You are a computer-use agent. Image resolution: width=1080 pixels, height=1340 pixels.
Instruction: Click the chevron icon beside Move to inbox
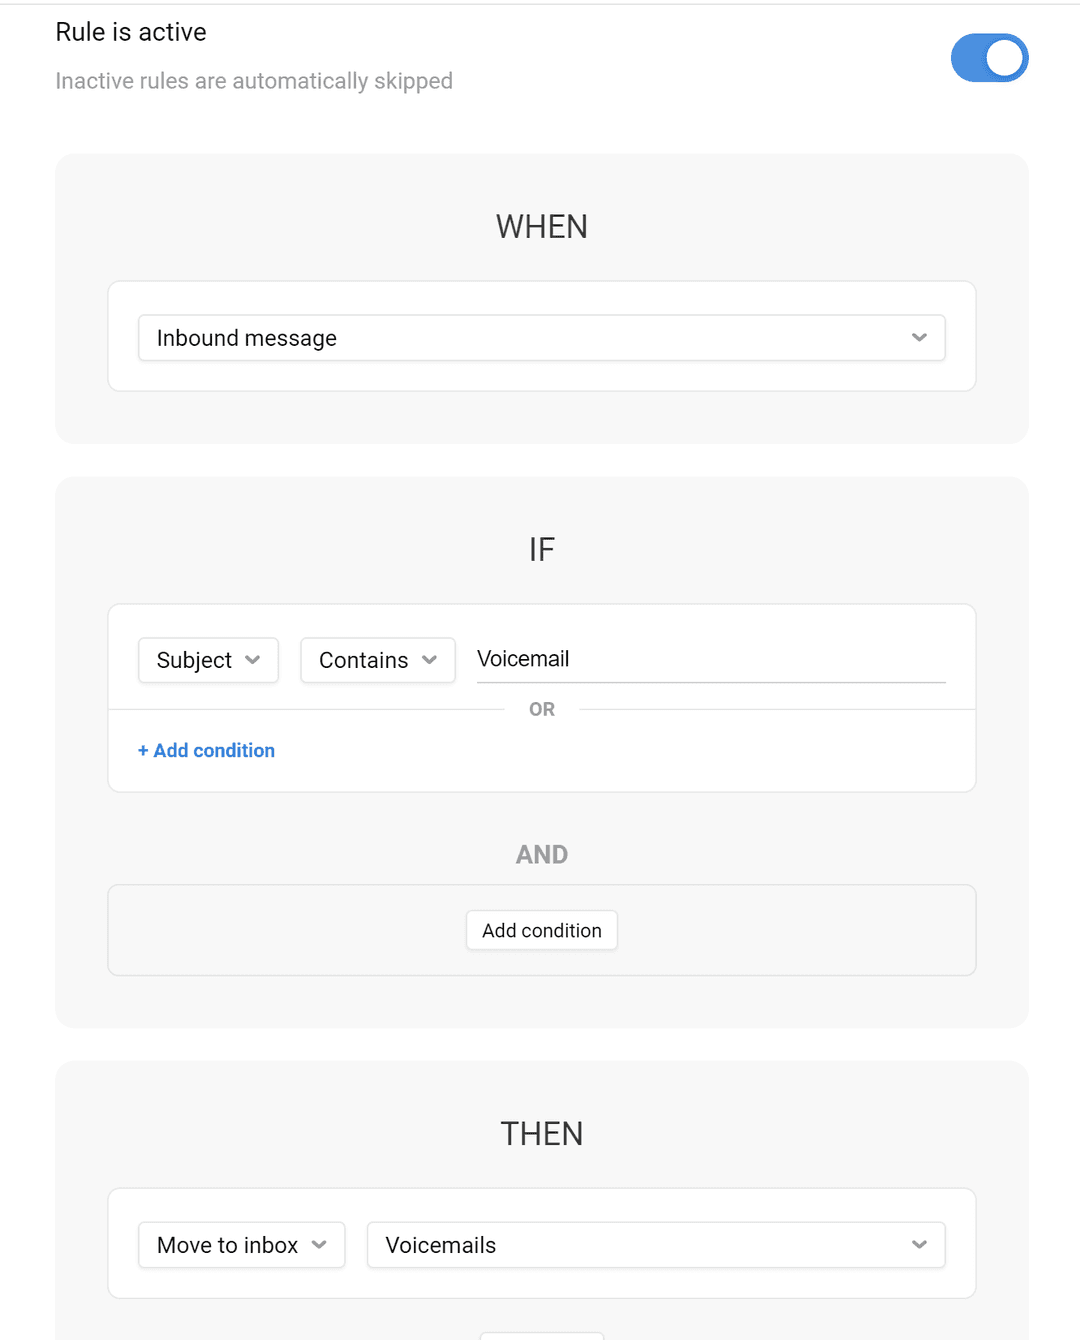[319, 1245]
